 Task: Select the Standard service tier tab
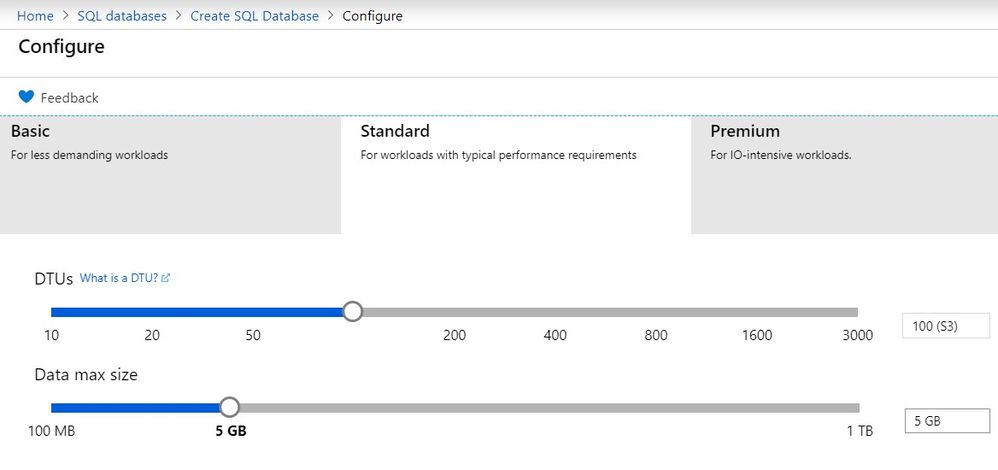(x=515, y=174)
